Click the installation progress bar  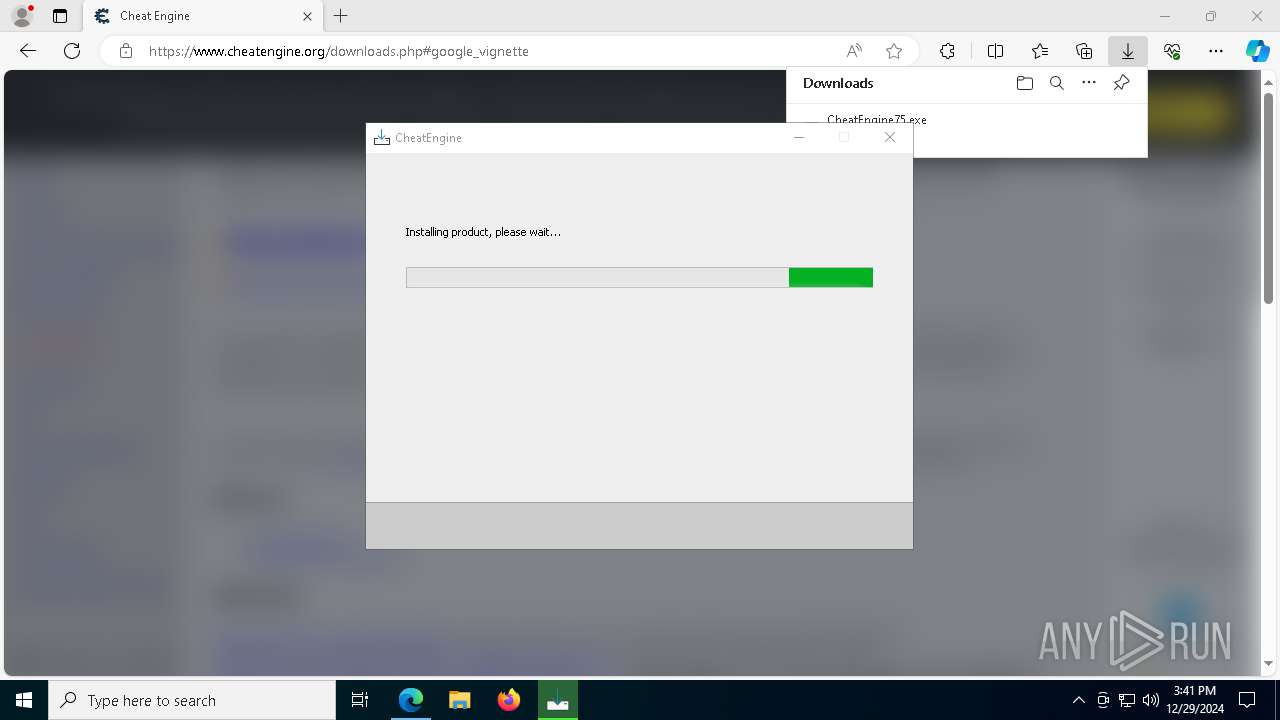(639, 277)
